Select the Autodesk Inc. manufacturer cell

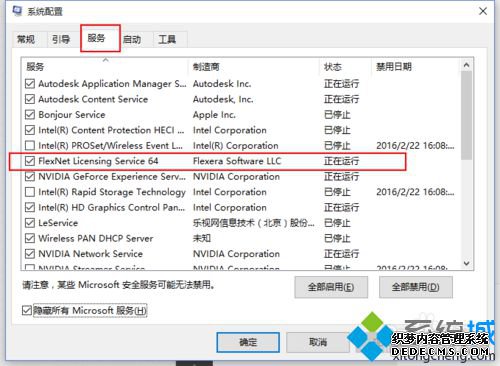click(222, 83)
